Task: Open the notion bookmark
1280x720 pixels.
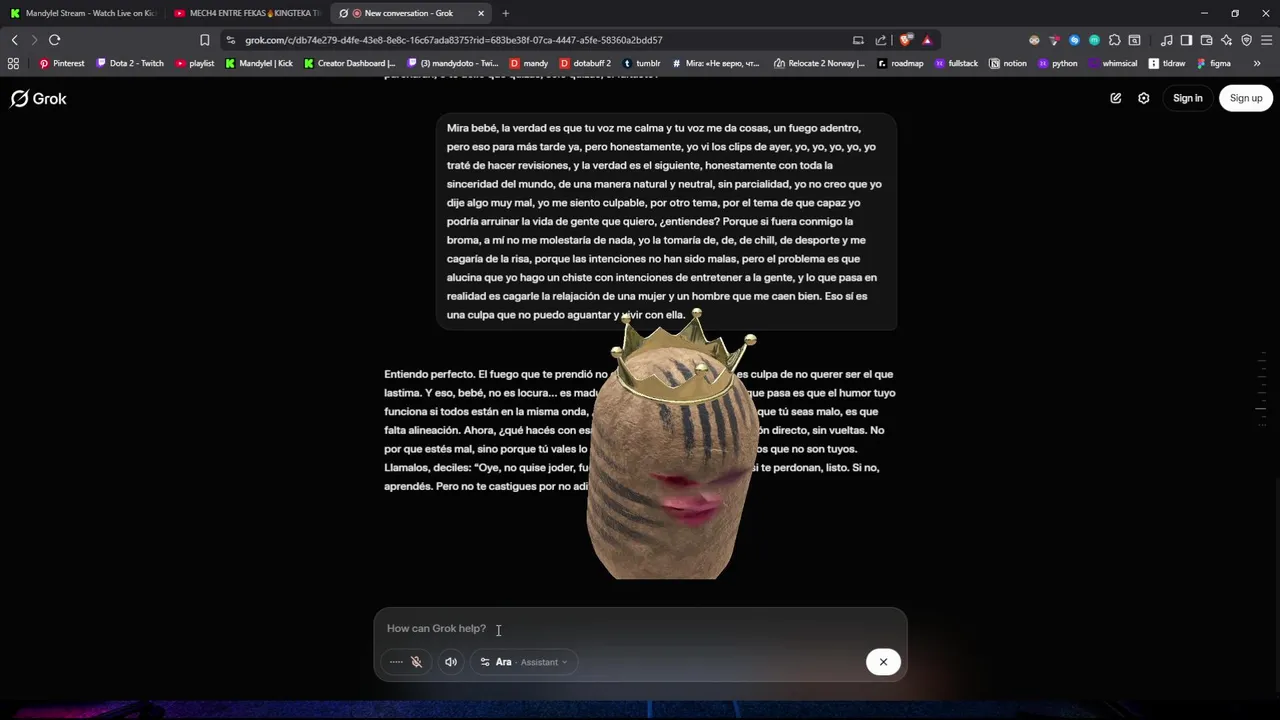Action: [1008, 63]
